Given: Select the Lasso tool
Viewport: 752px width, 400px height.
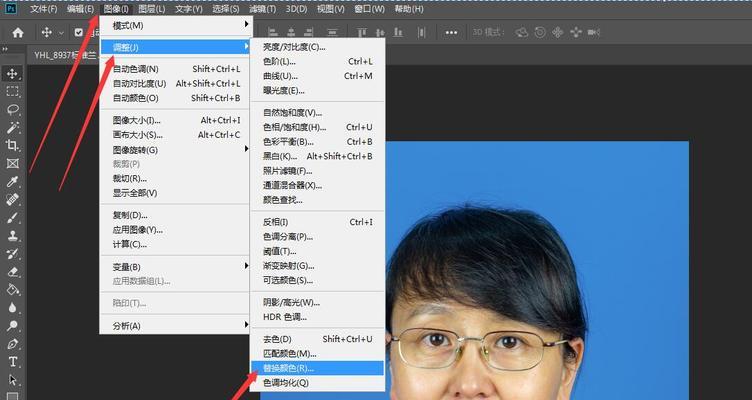Looking at the screenshot, I should point(13,109).
